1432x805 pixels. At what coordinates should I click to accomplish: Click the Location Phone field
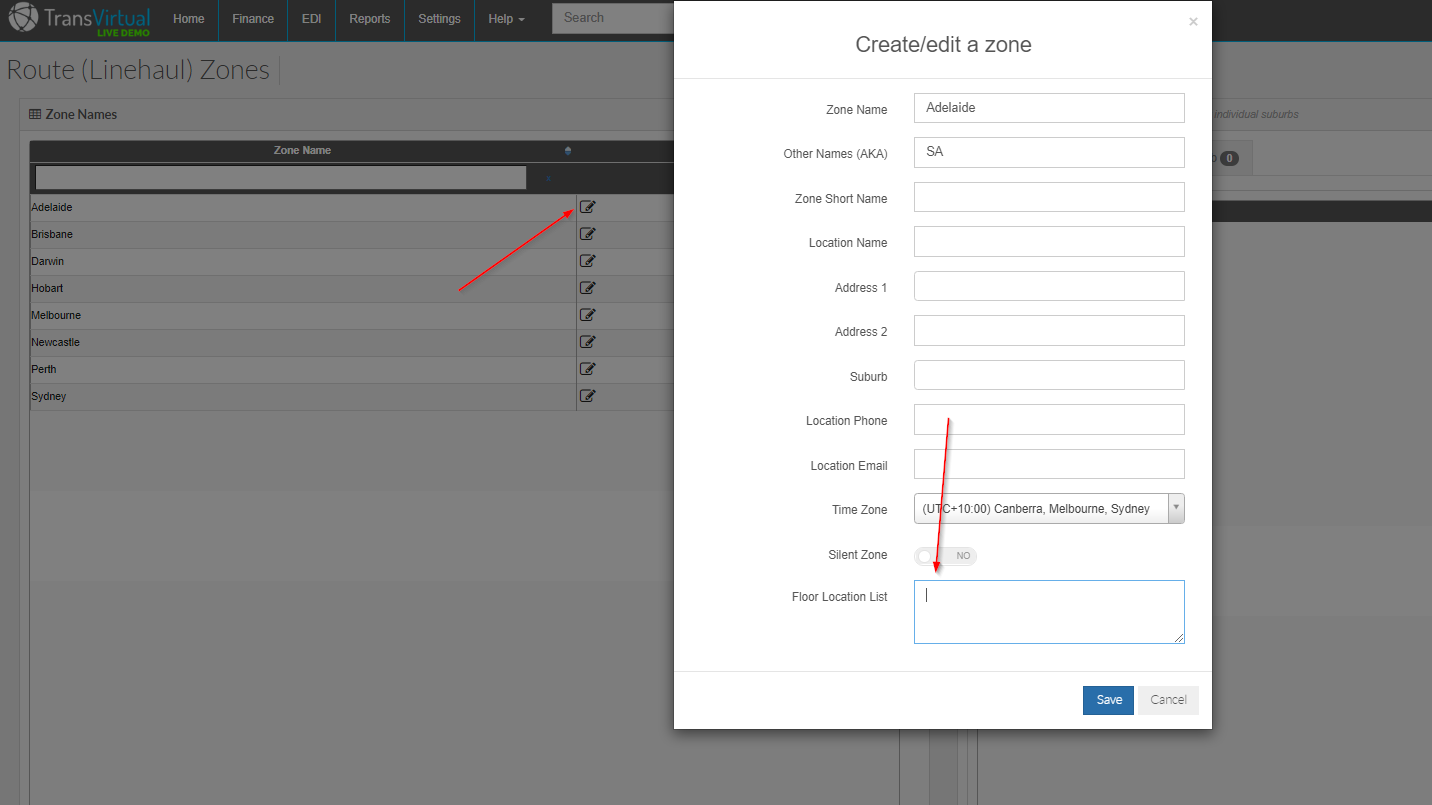(1049, 419)
